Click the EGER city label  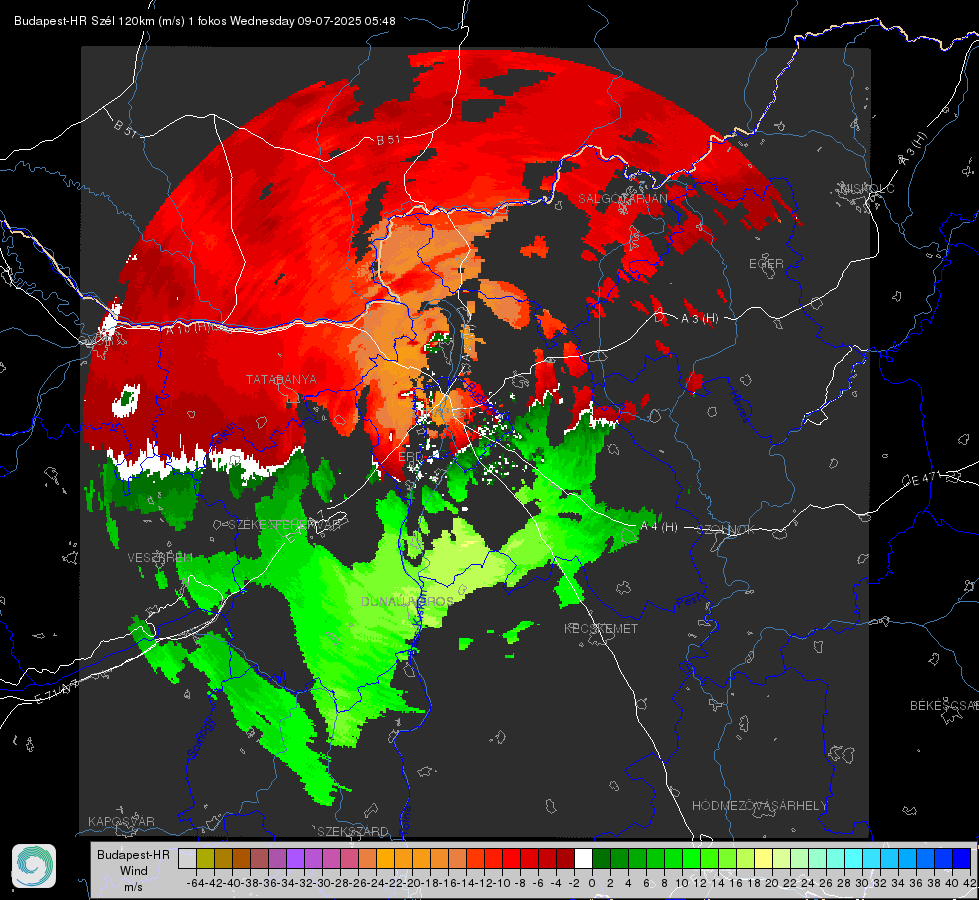[766, 264]
